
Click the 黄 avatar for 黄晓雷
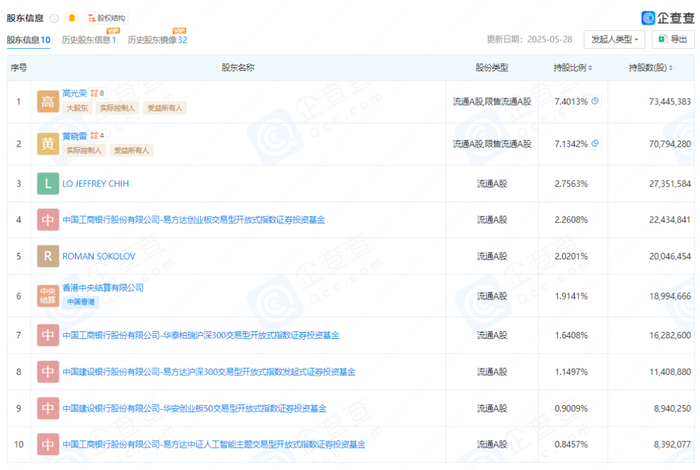[48, 144]
